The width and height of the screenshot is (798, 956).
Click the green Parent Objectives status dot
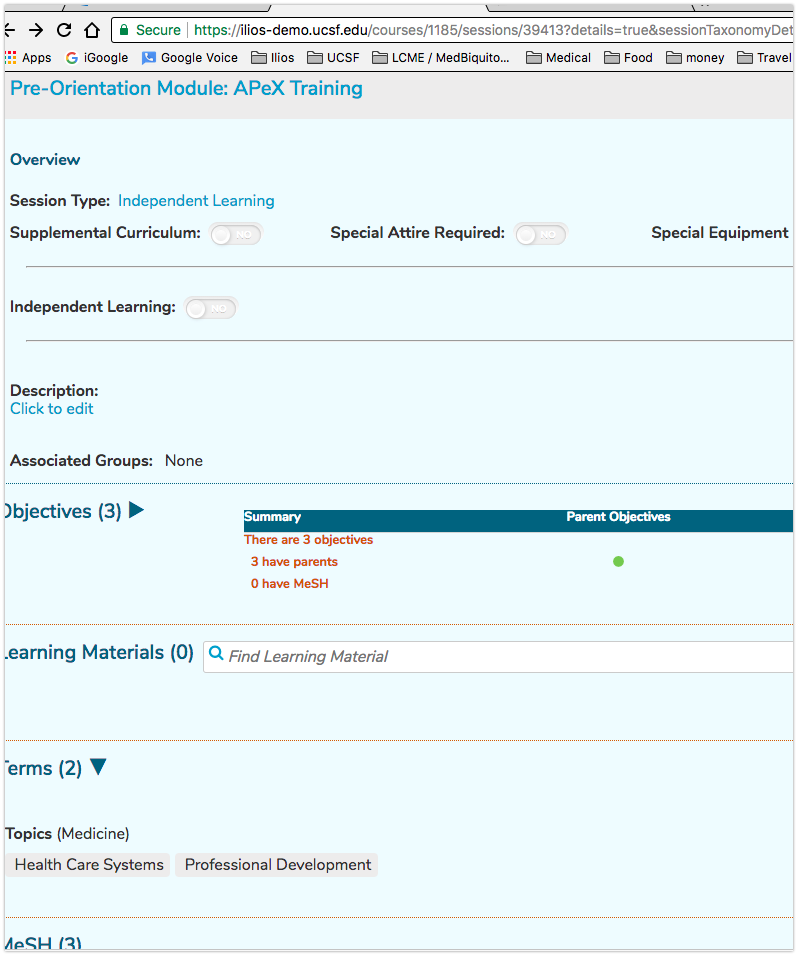click(618, 562)
